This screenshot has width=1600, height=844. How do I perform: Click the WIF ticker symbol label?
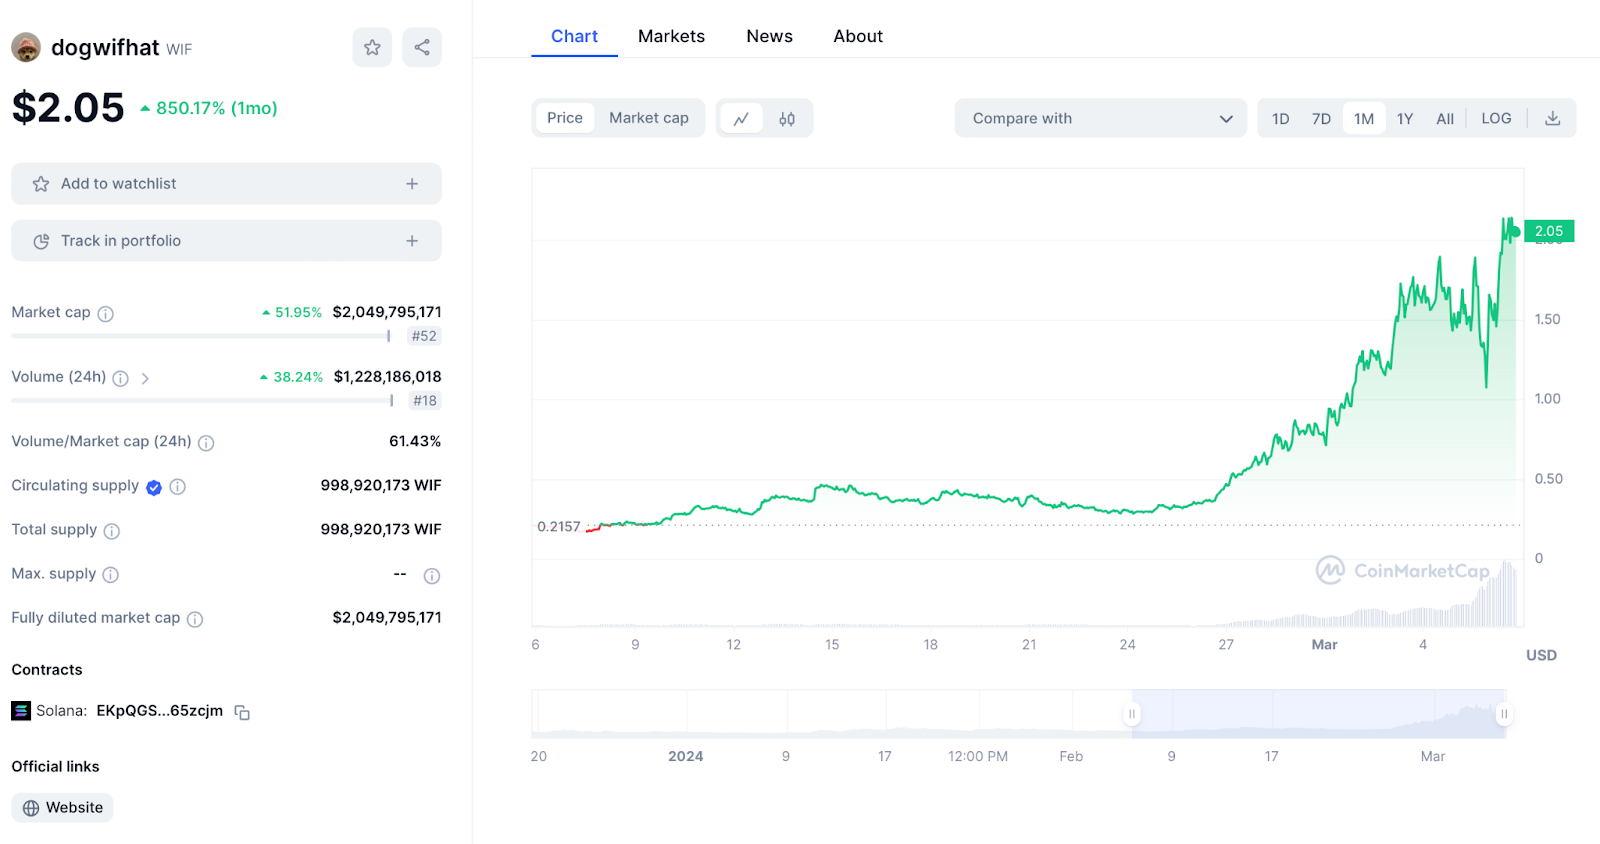click(x=179, y=49)
